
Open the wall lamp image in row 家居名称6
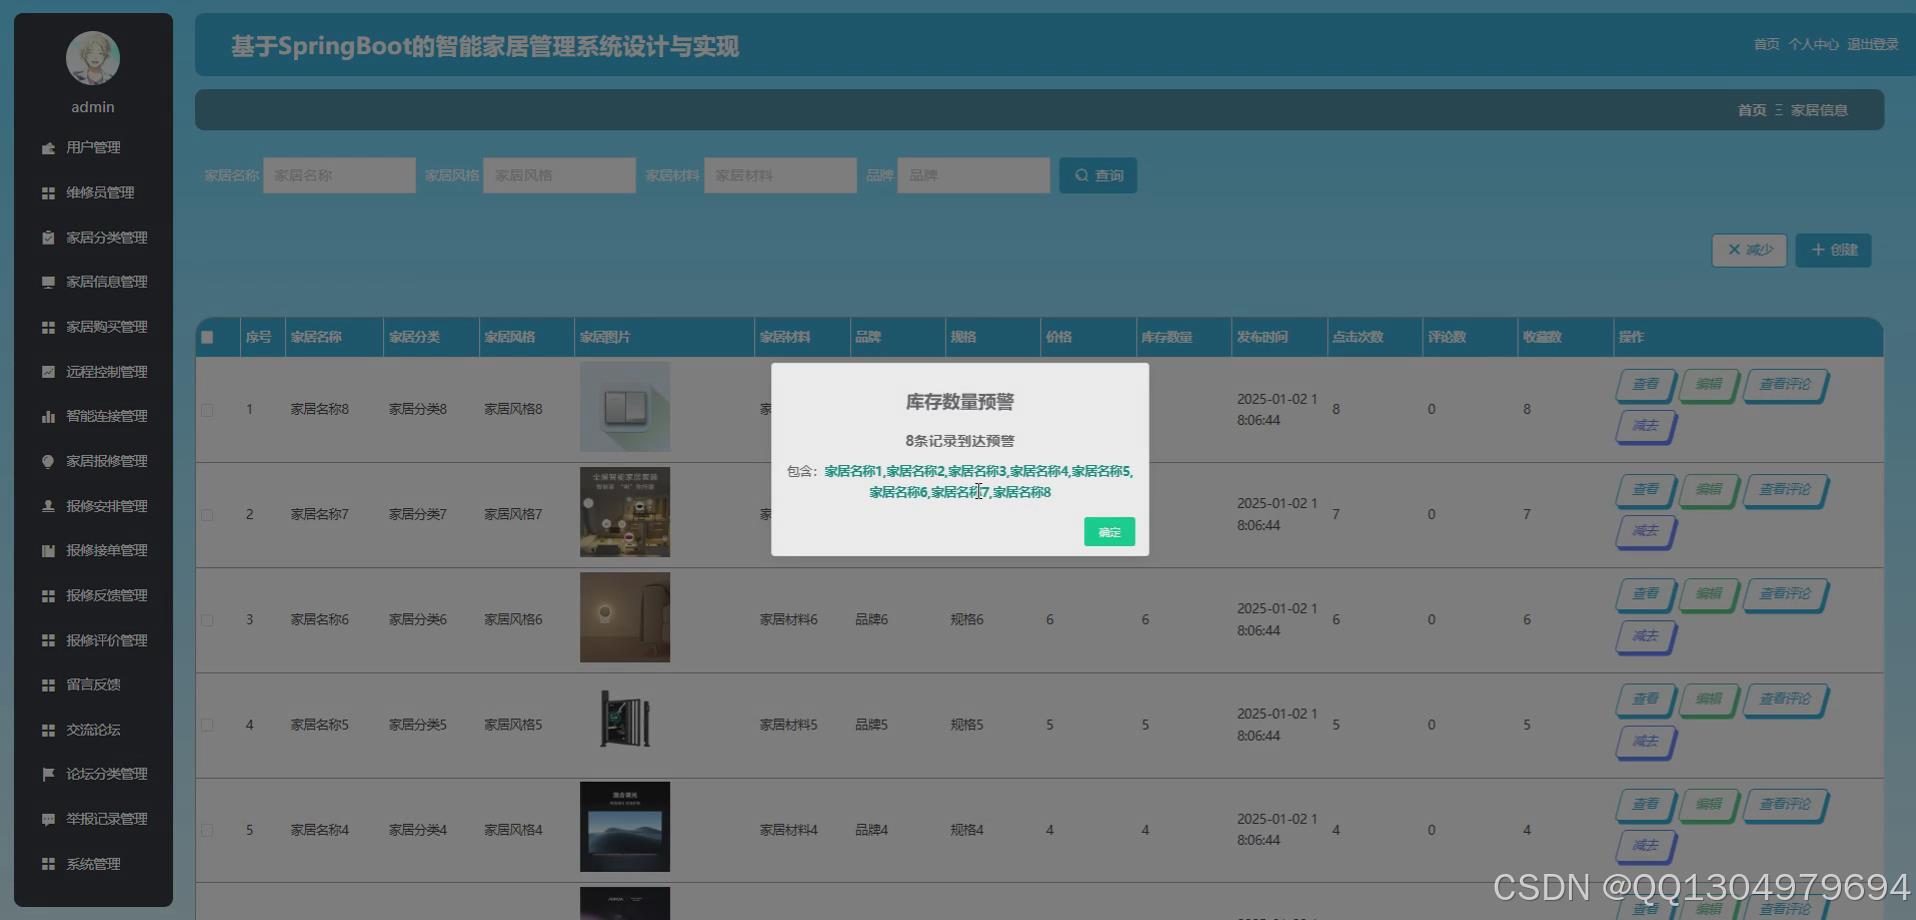pyautogui.click(x=625, y=617)
